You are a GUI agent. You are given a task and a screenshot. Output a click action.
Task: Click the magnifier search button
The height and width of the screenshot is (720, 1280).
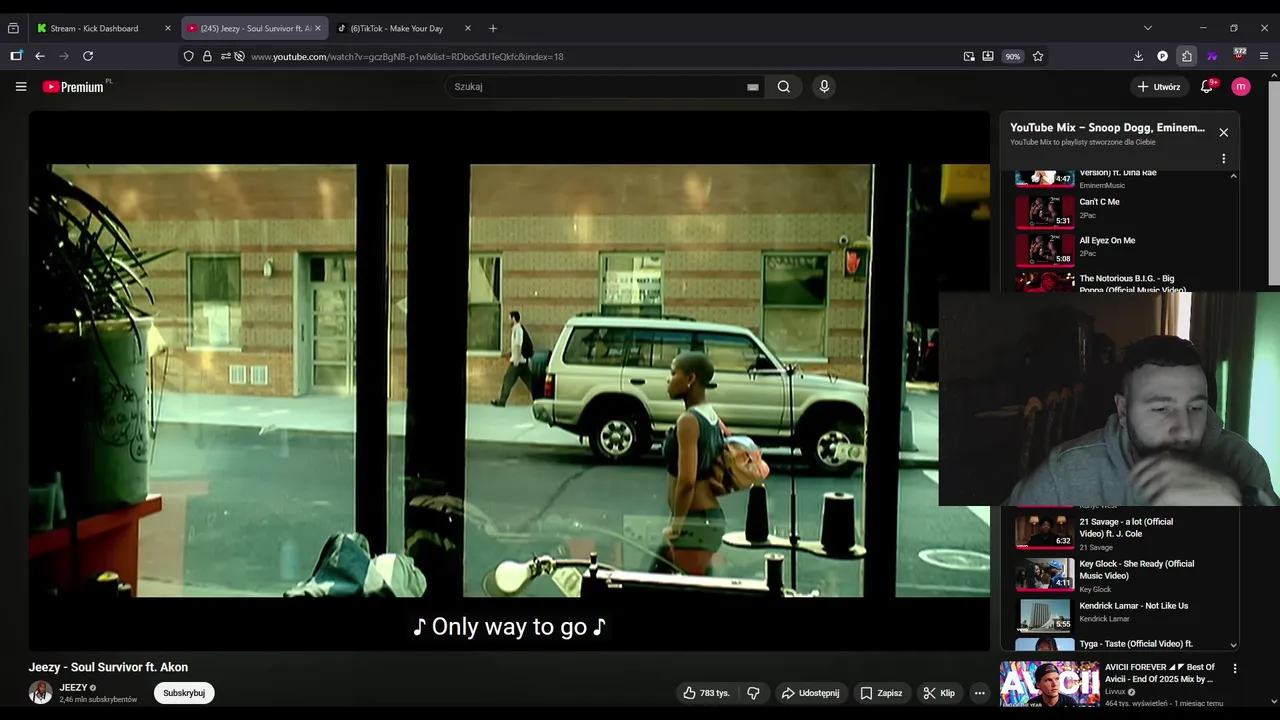click(x=784, y=87)
